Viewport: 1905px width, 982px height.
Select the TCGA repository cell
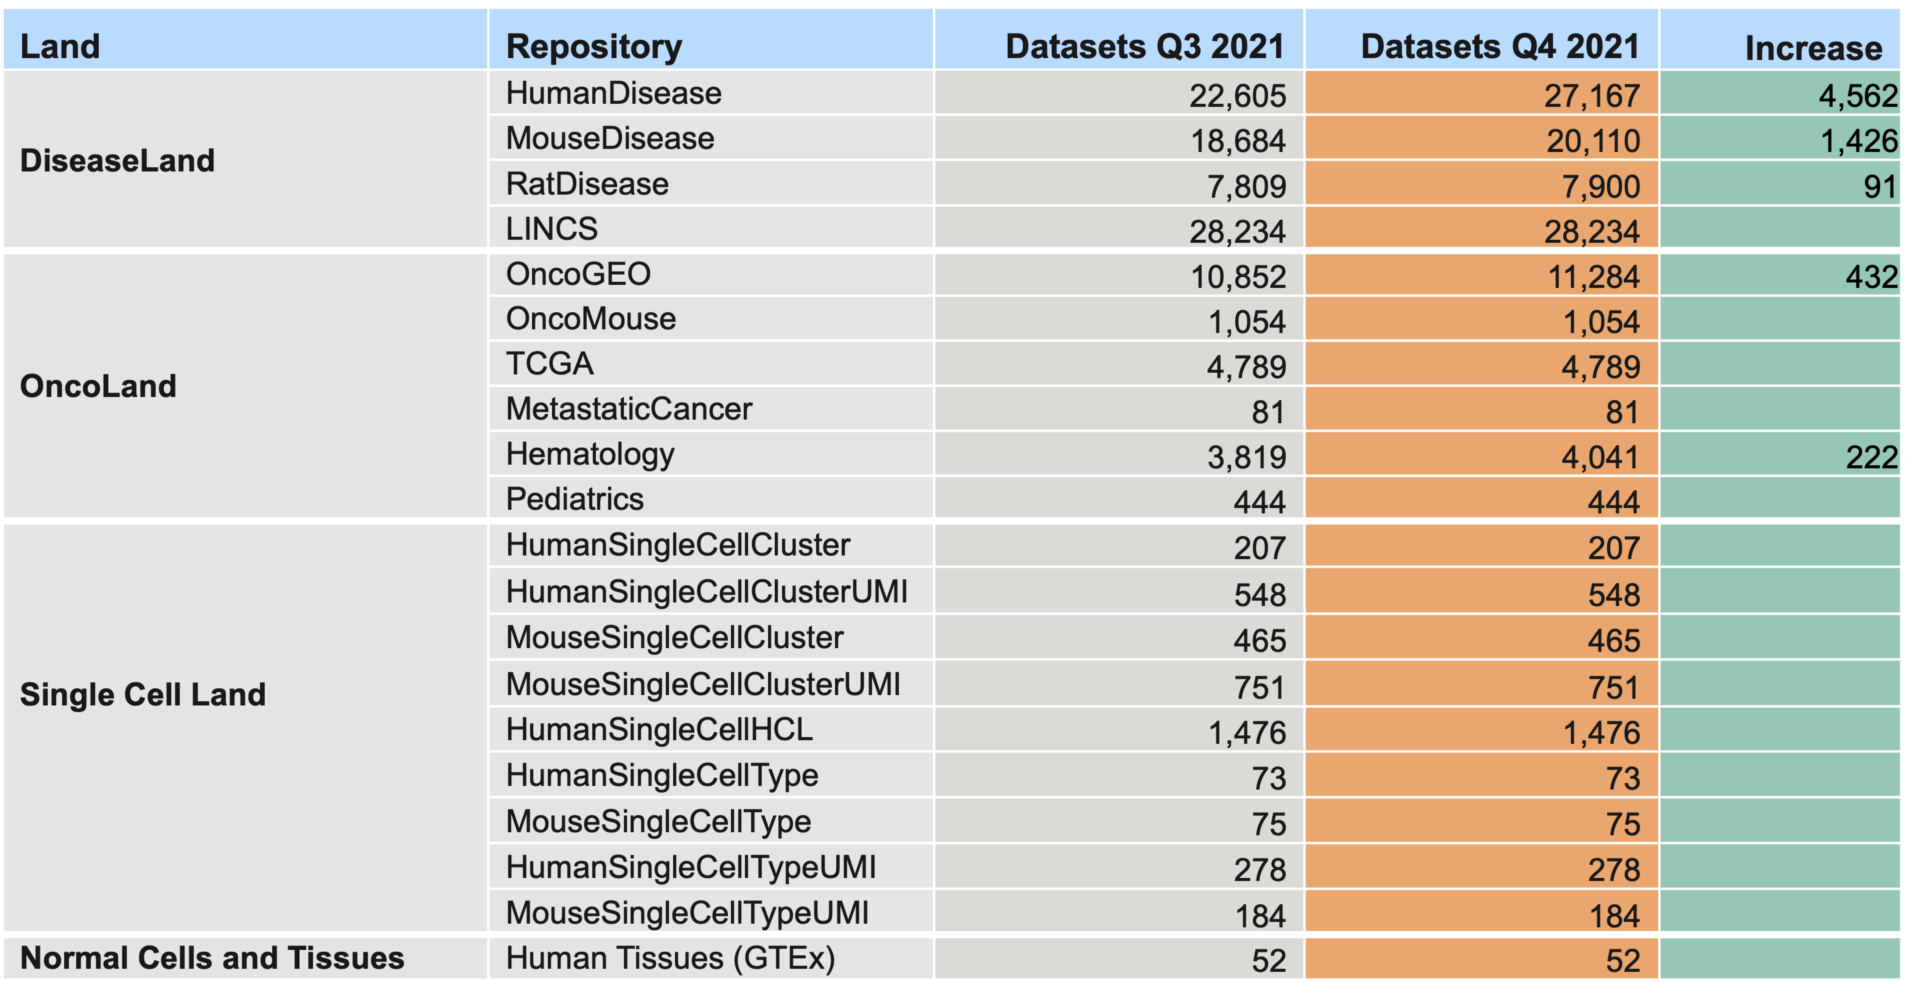[549, 364]
